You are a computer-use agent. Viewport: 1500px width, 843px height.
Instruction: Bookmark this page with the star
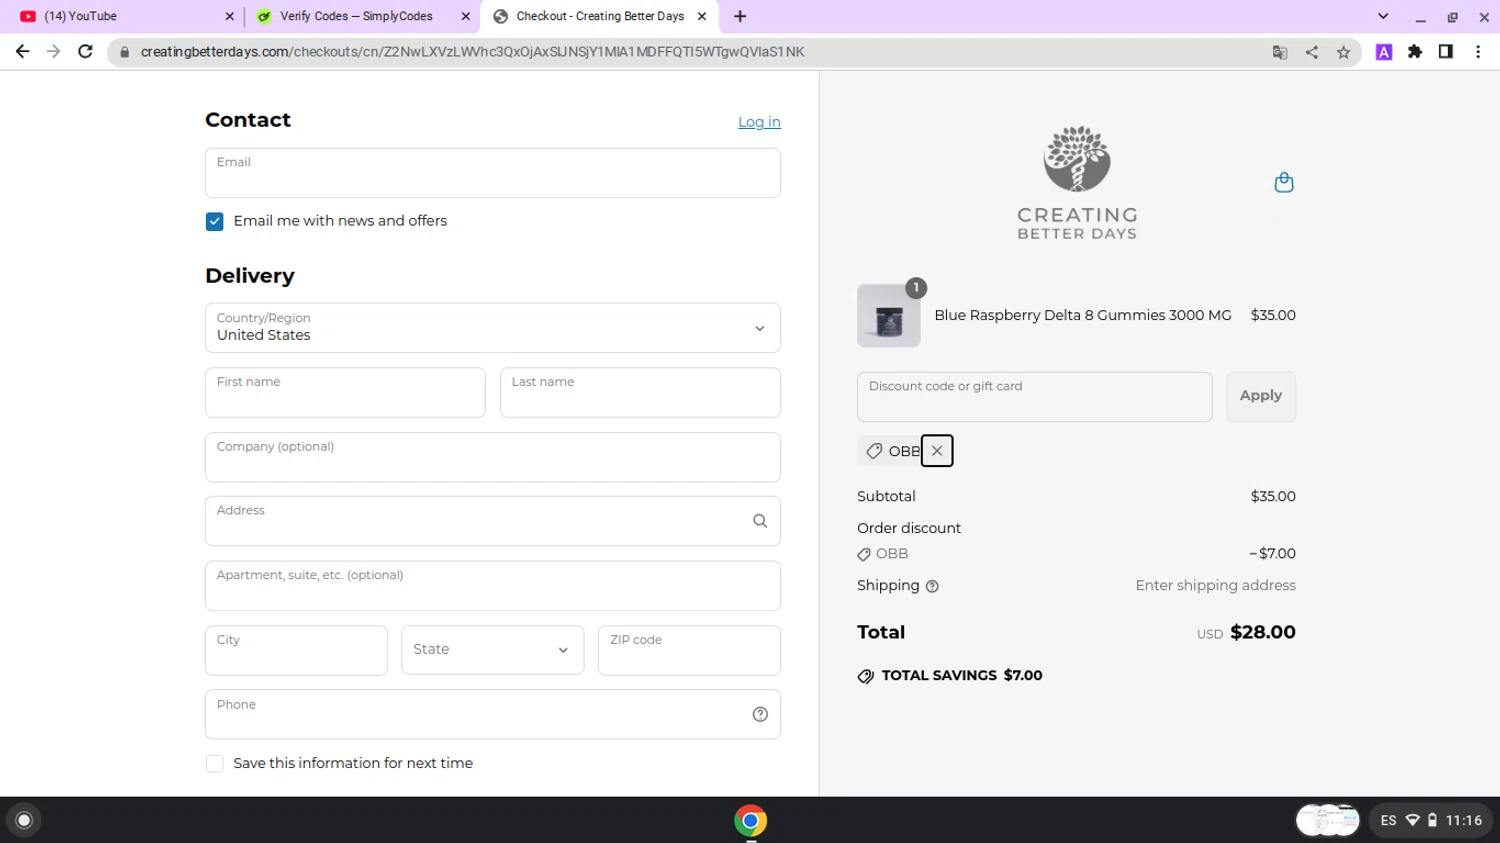pos(1344,52)
